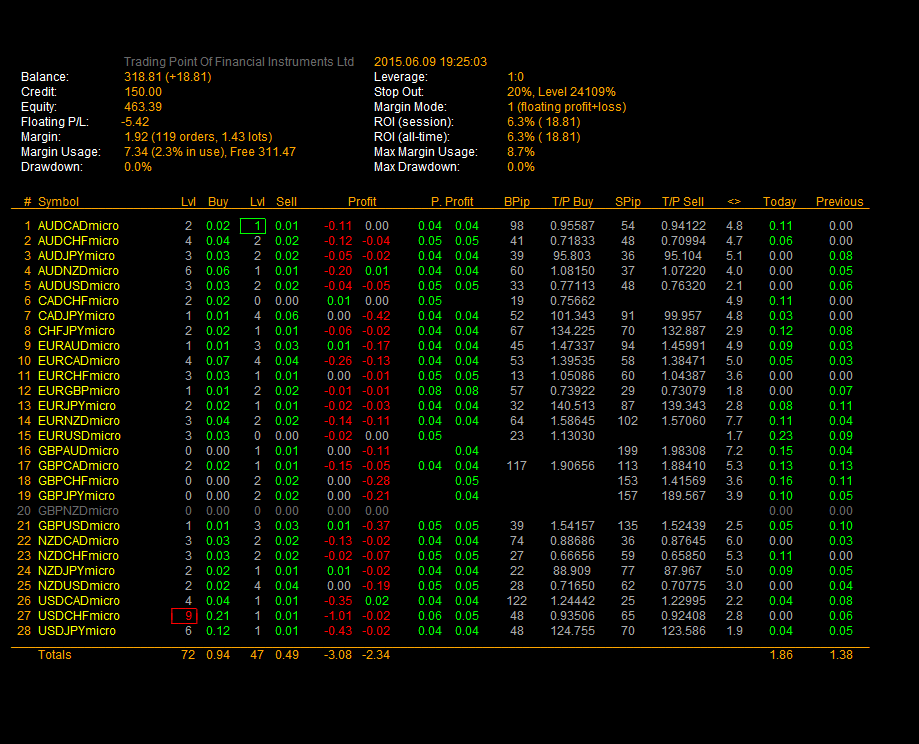Screen dimensions: 919x744
Task: Click the AUDCADmicro symbol label
Action: click(x=78, y=226)
